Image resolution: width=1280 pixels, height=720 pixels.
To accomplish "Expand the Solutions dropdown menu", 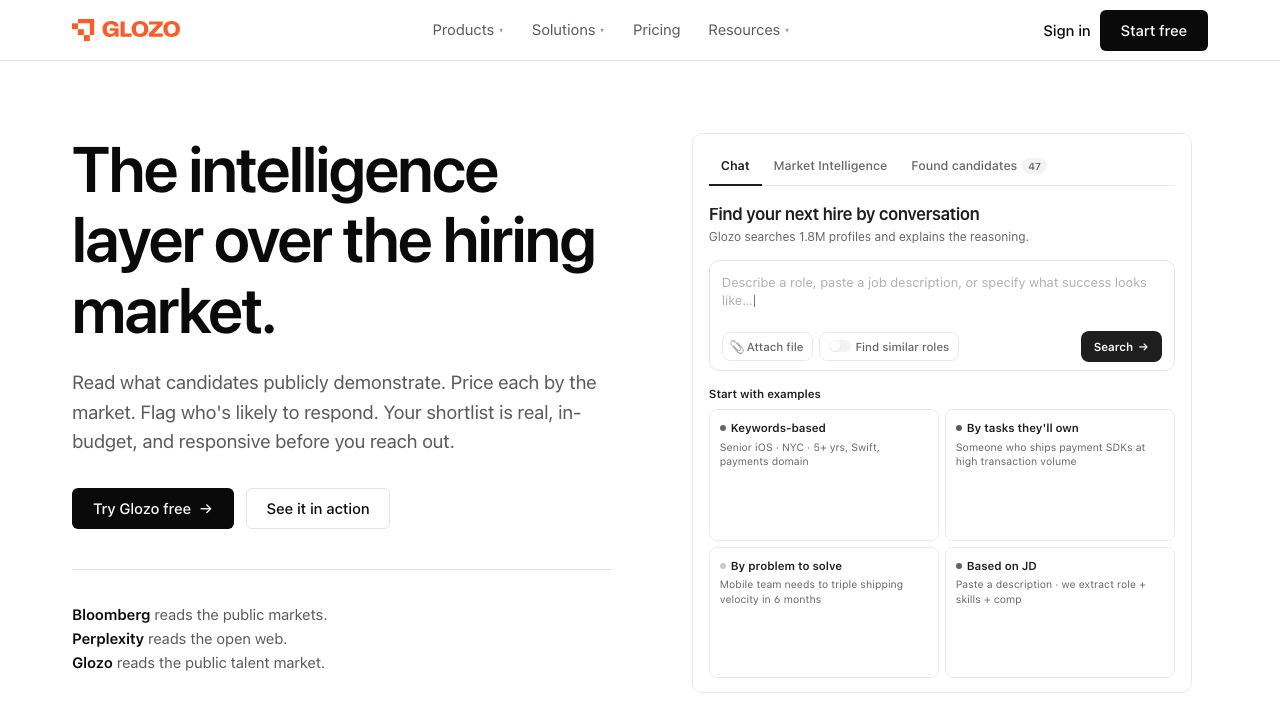I will [568, 30].
